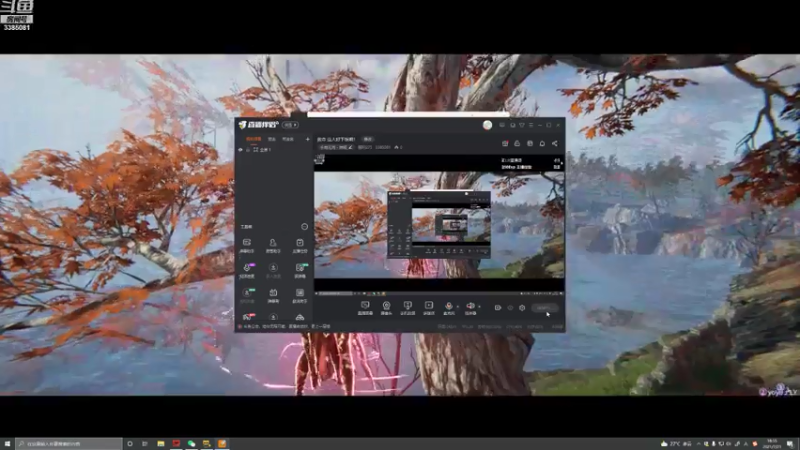Add a video media source

(x=429, y=308)
